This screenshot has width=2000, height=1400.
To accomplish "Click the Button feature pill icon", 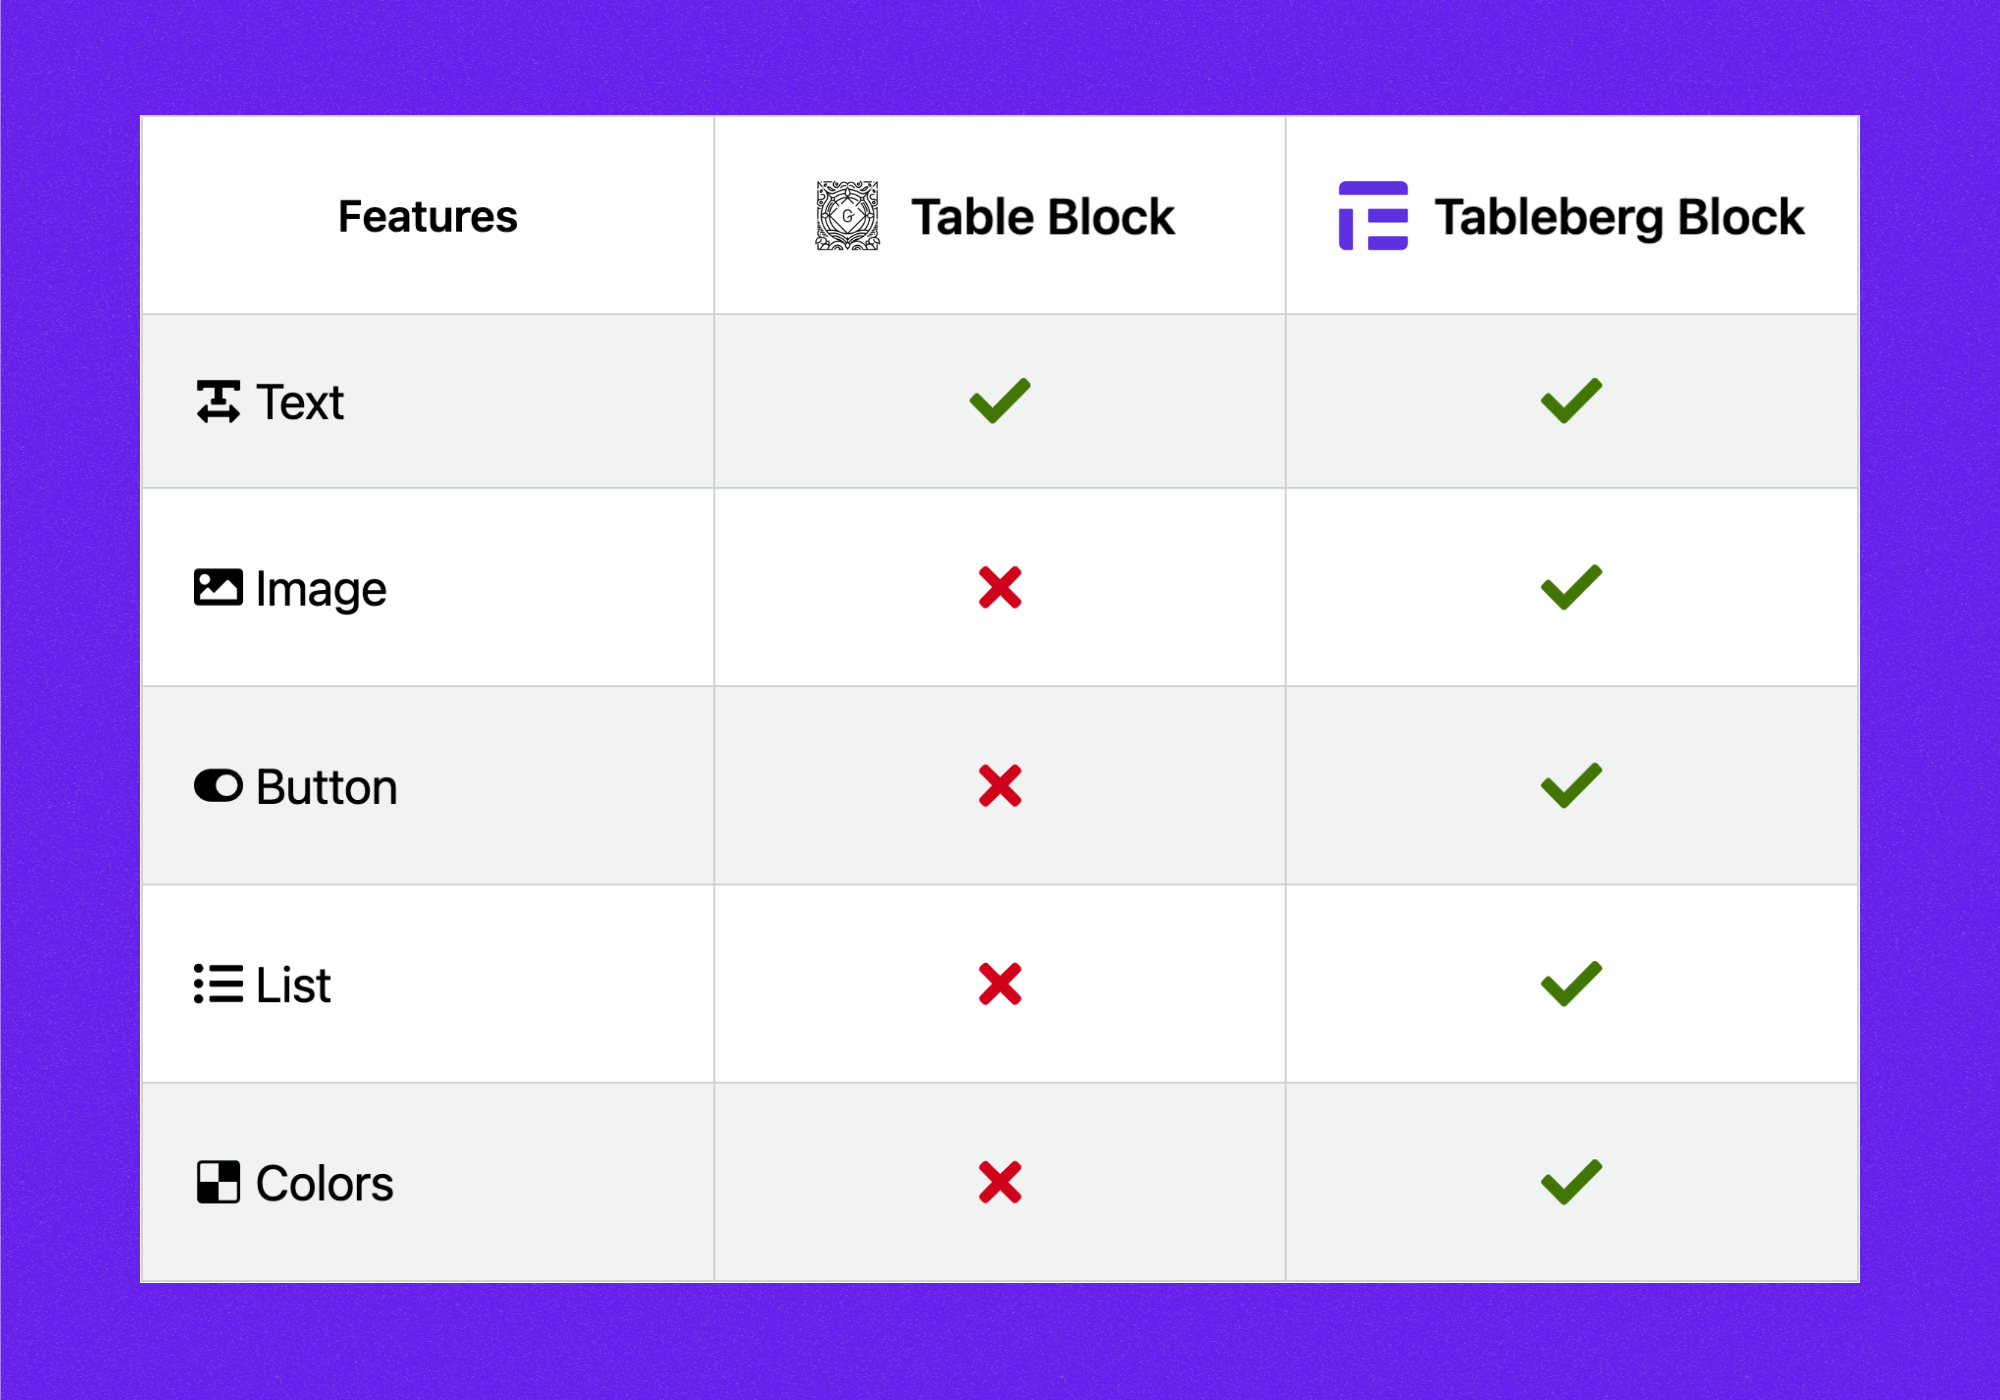I will pos(218,786).
